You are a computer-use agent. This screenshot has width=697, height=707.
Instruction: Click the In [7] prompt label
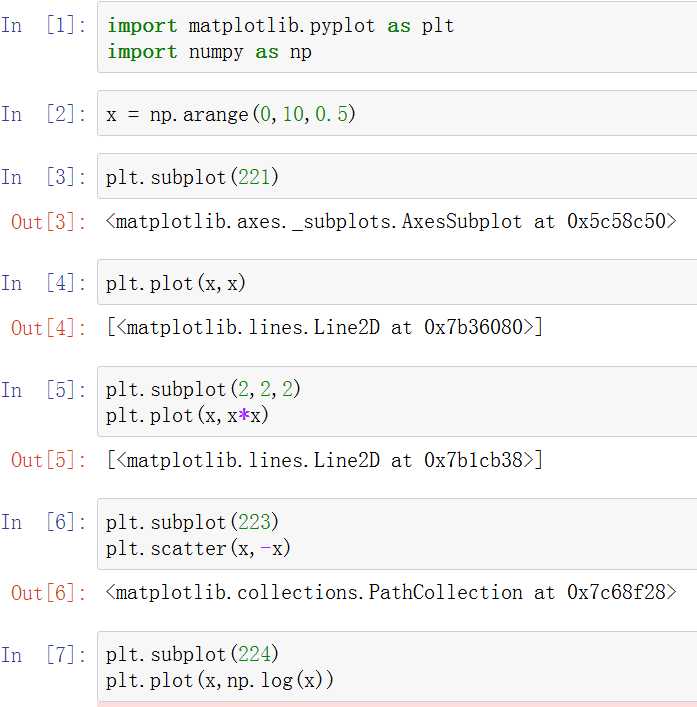43,655
